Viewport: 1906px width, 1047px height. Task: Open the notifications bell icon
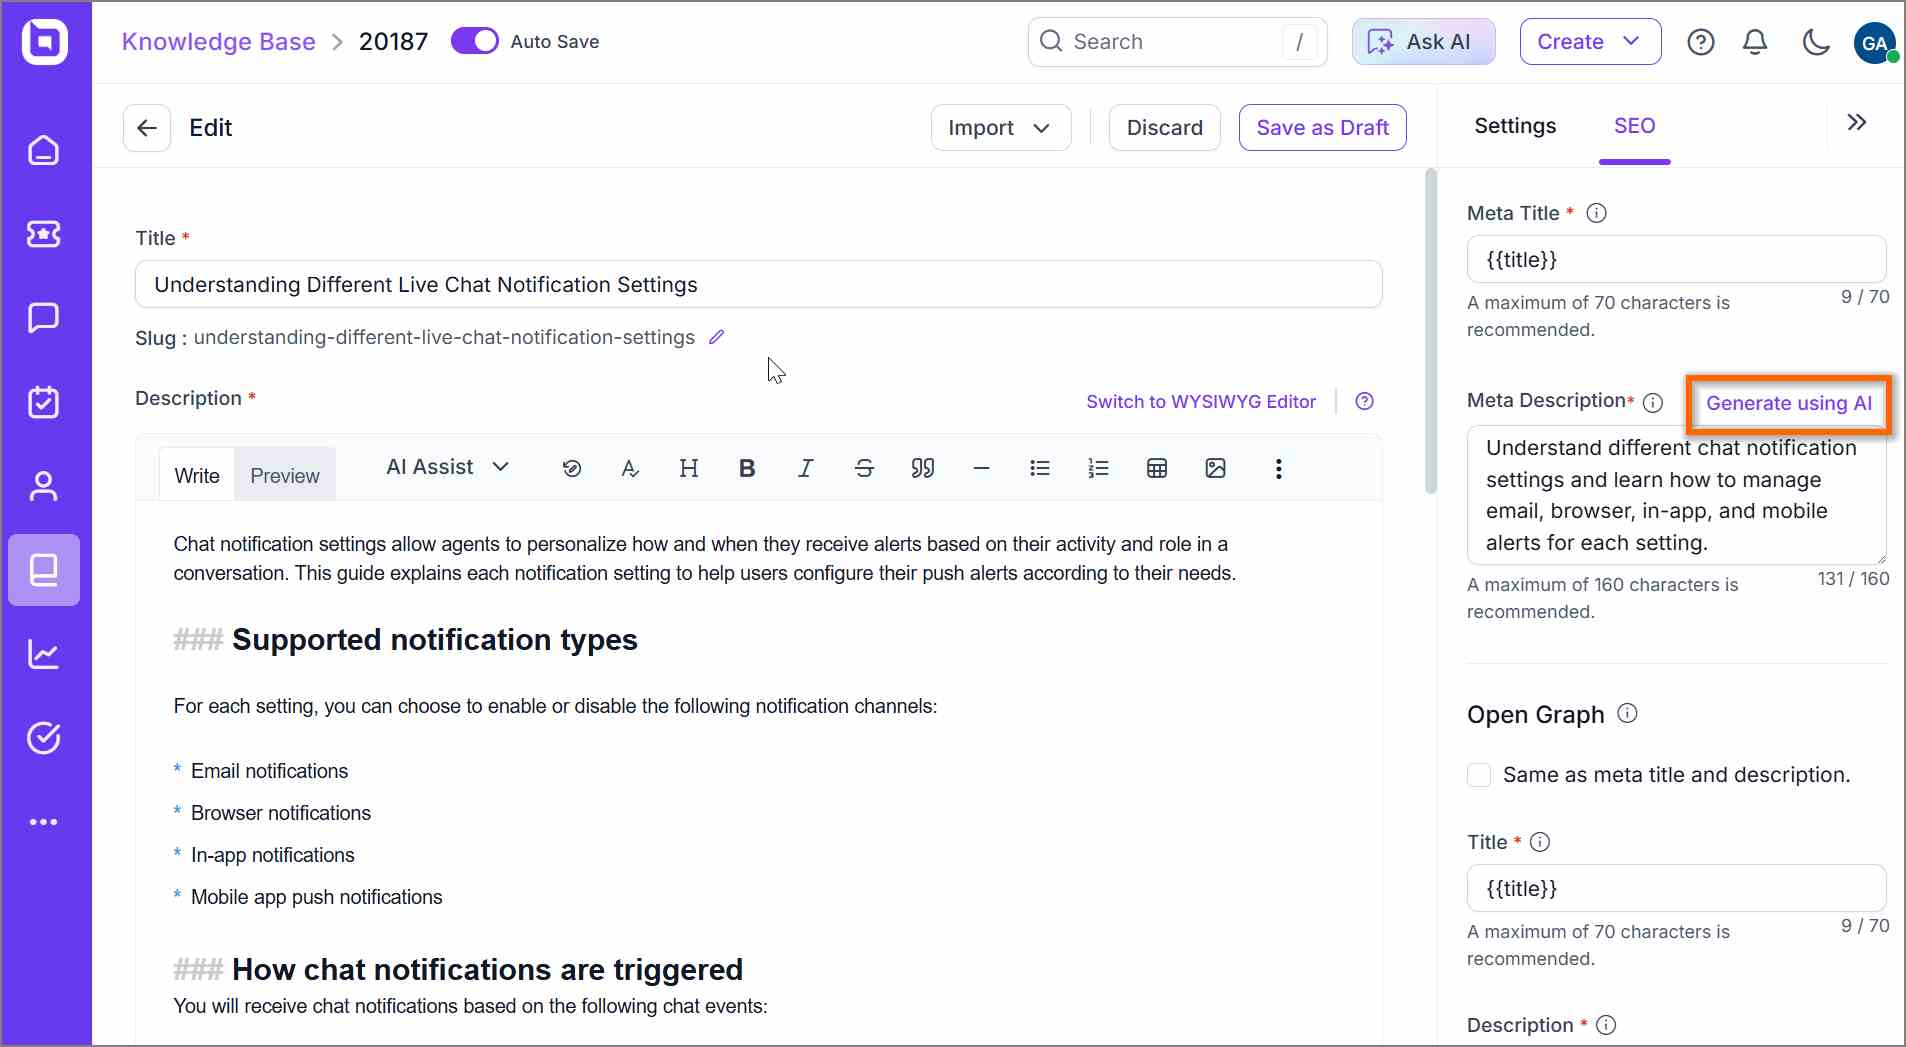[1755, 42]
